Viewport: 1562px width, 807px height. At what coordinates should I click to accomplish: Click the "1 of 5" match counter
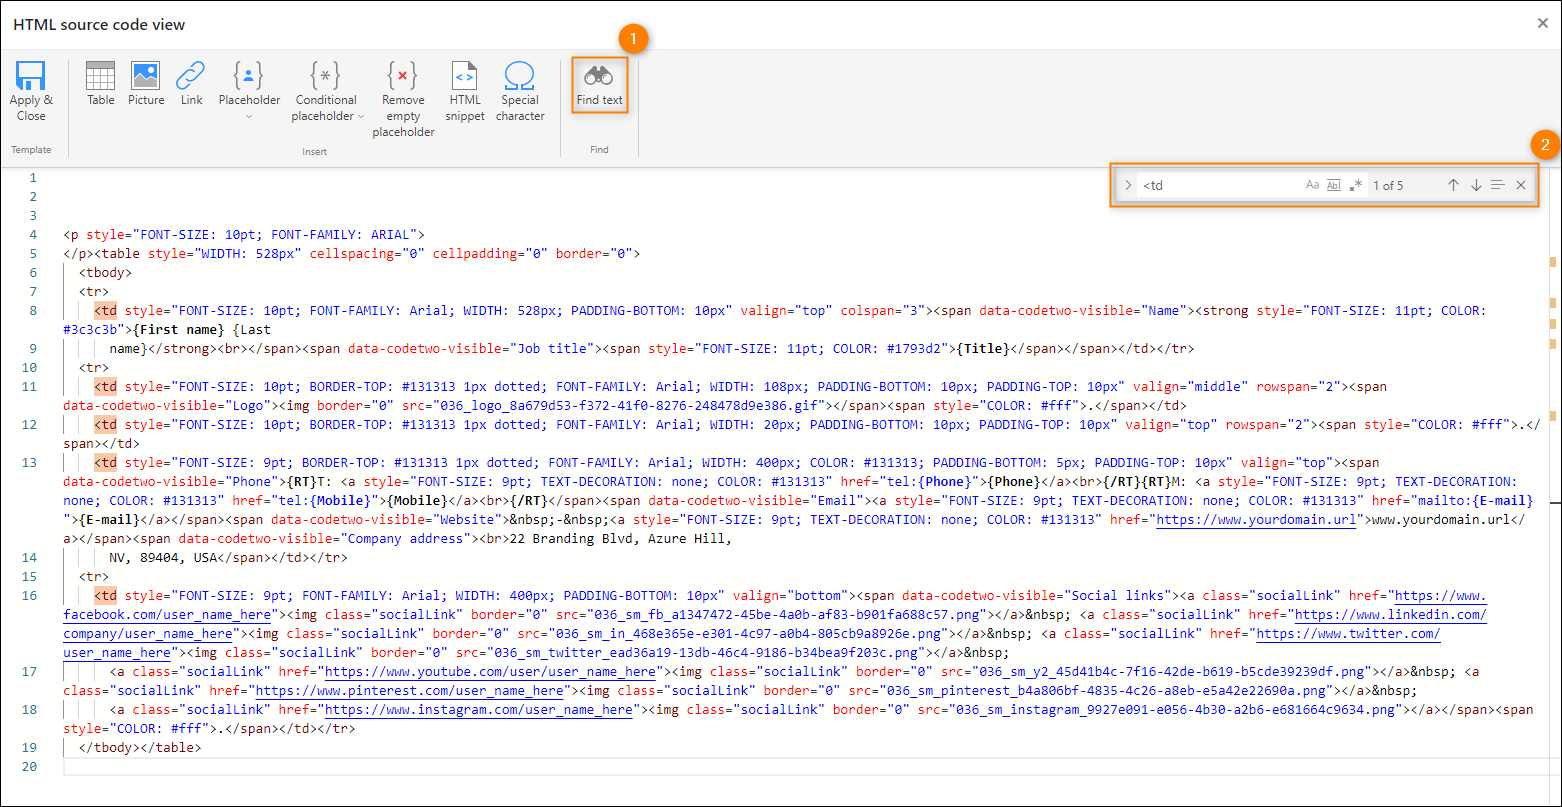[1388, 185]
